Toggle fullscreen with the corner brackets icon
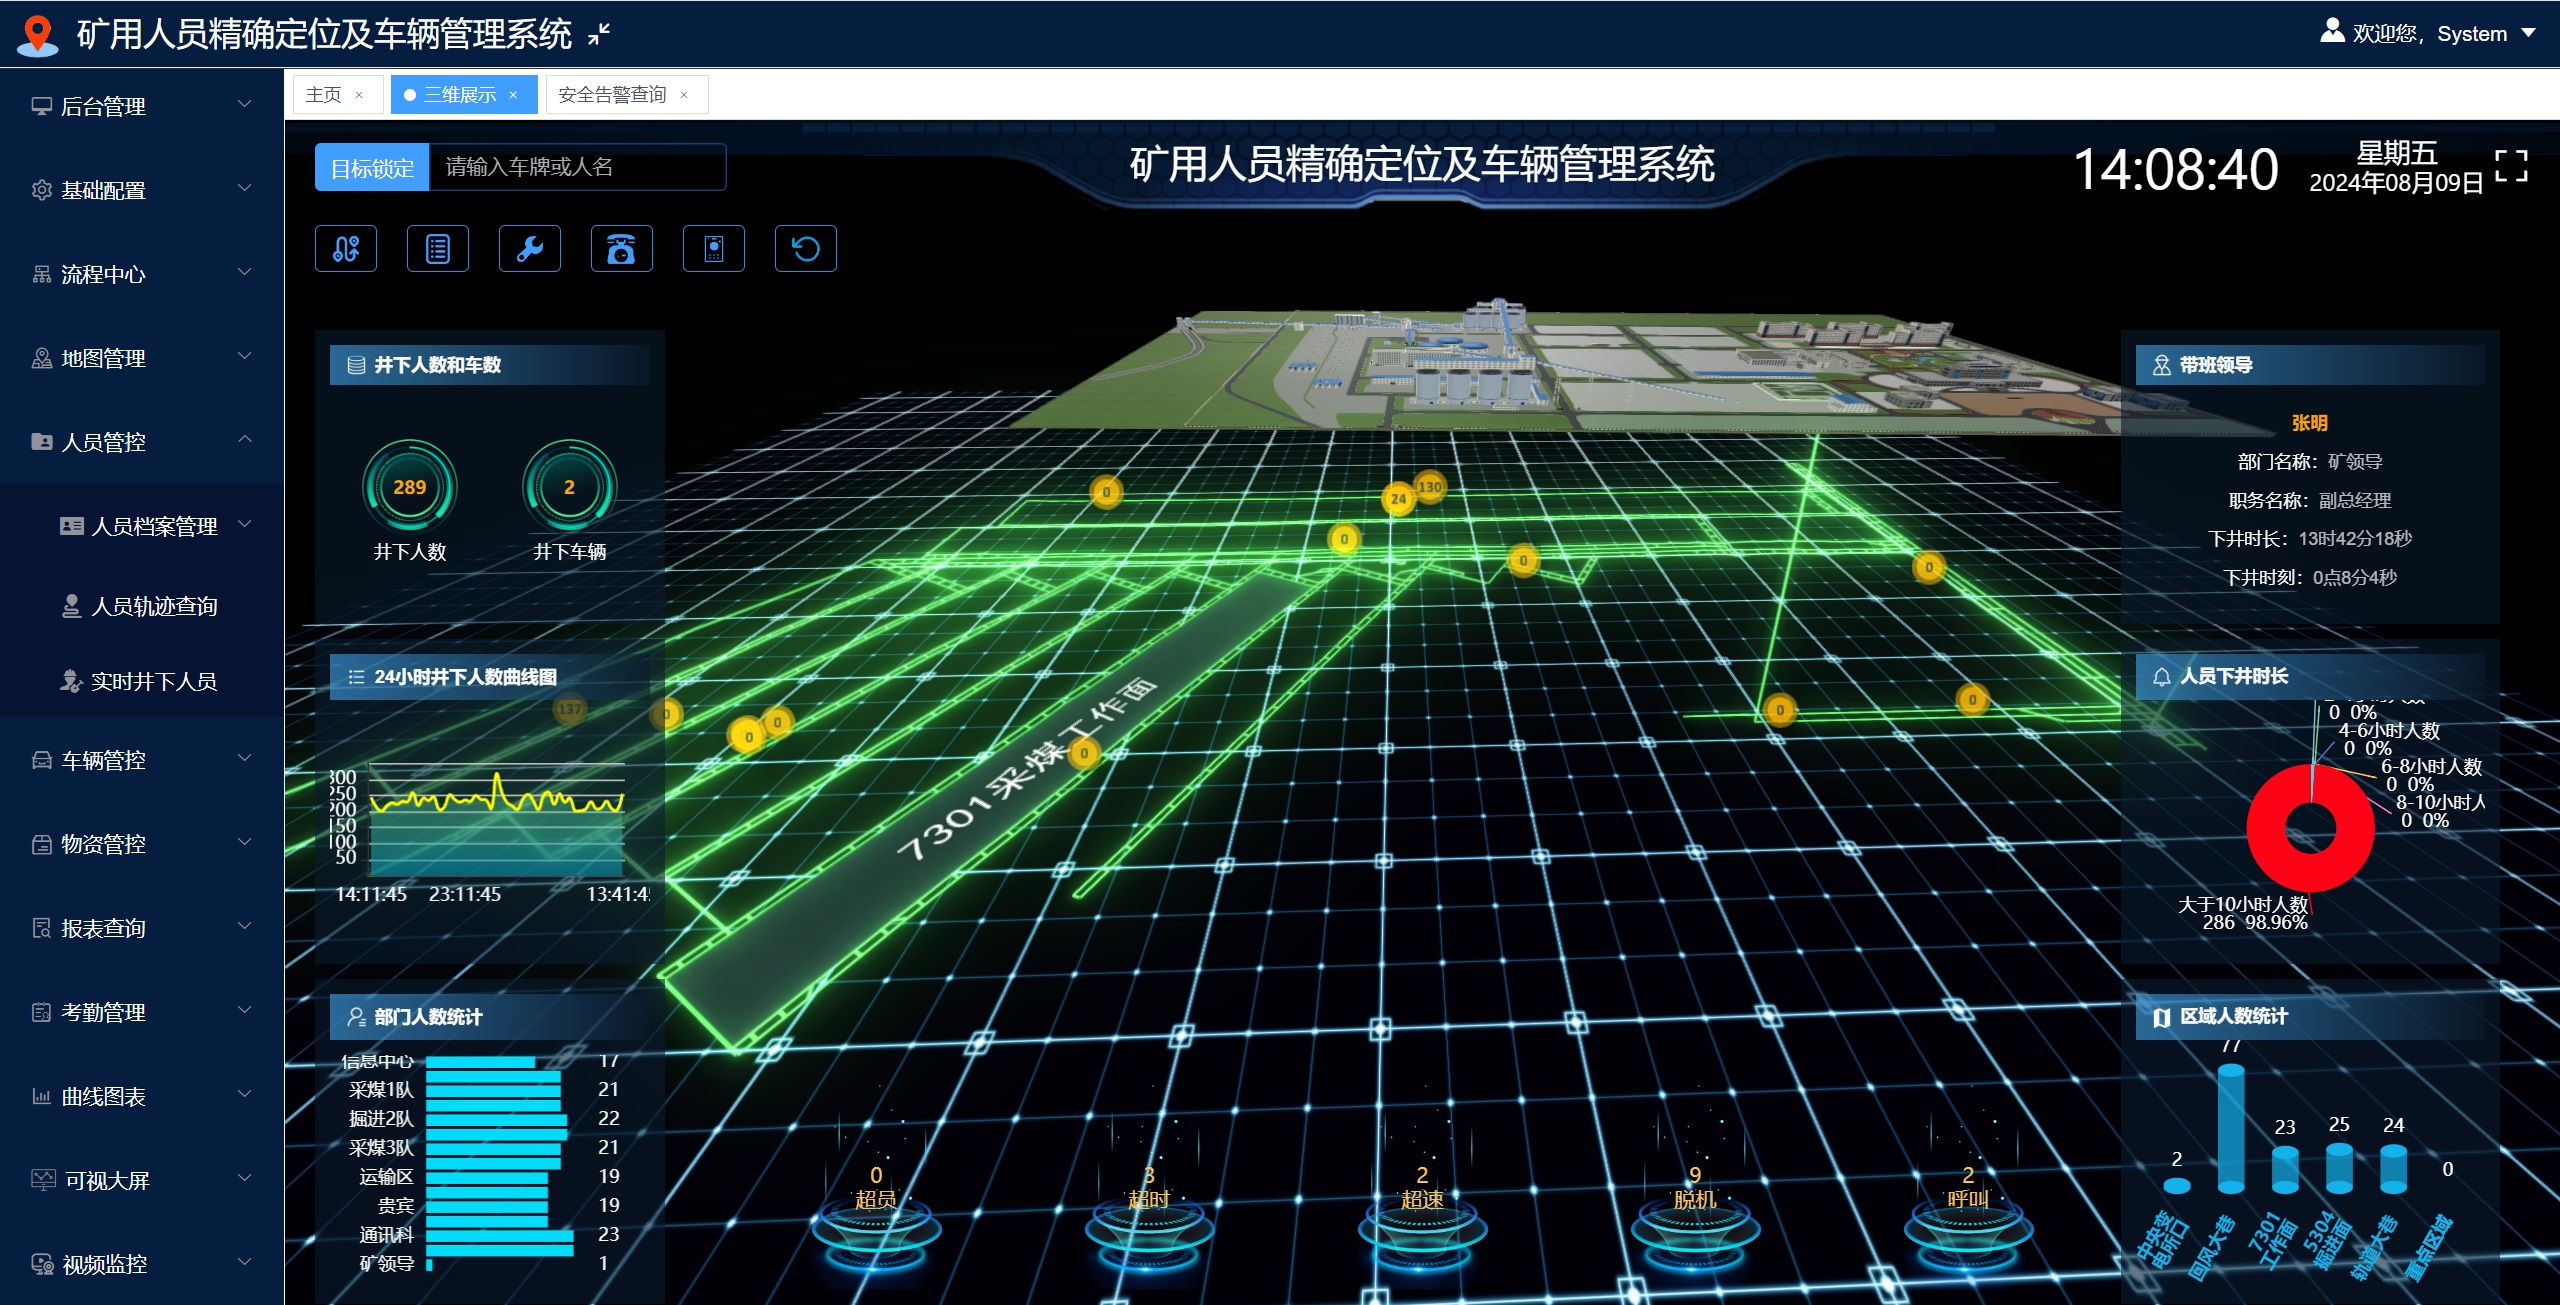Image resolution: width=2560 pixels, height=1305 pixels. [2511, 166]
